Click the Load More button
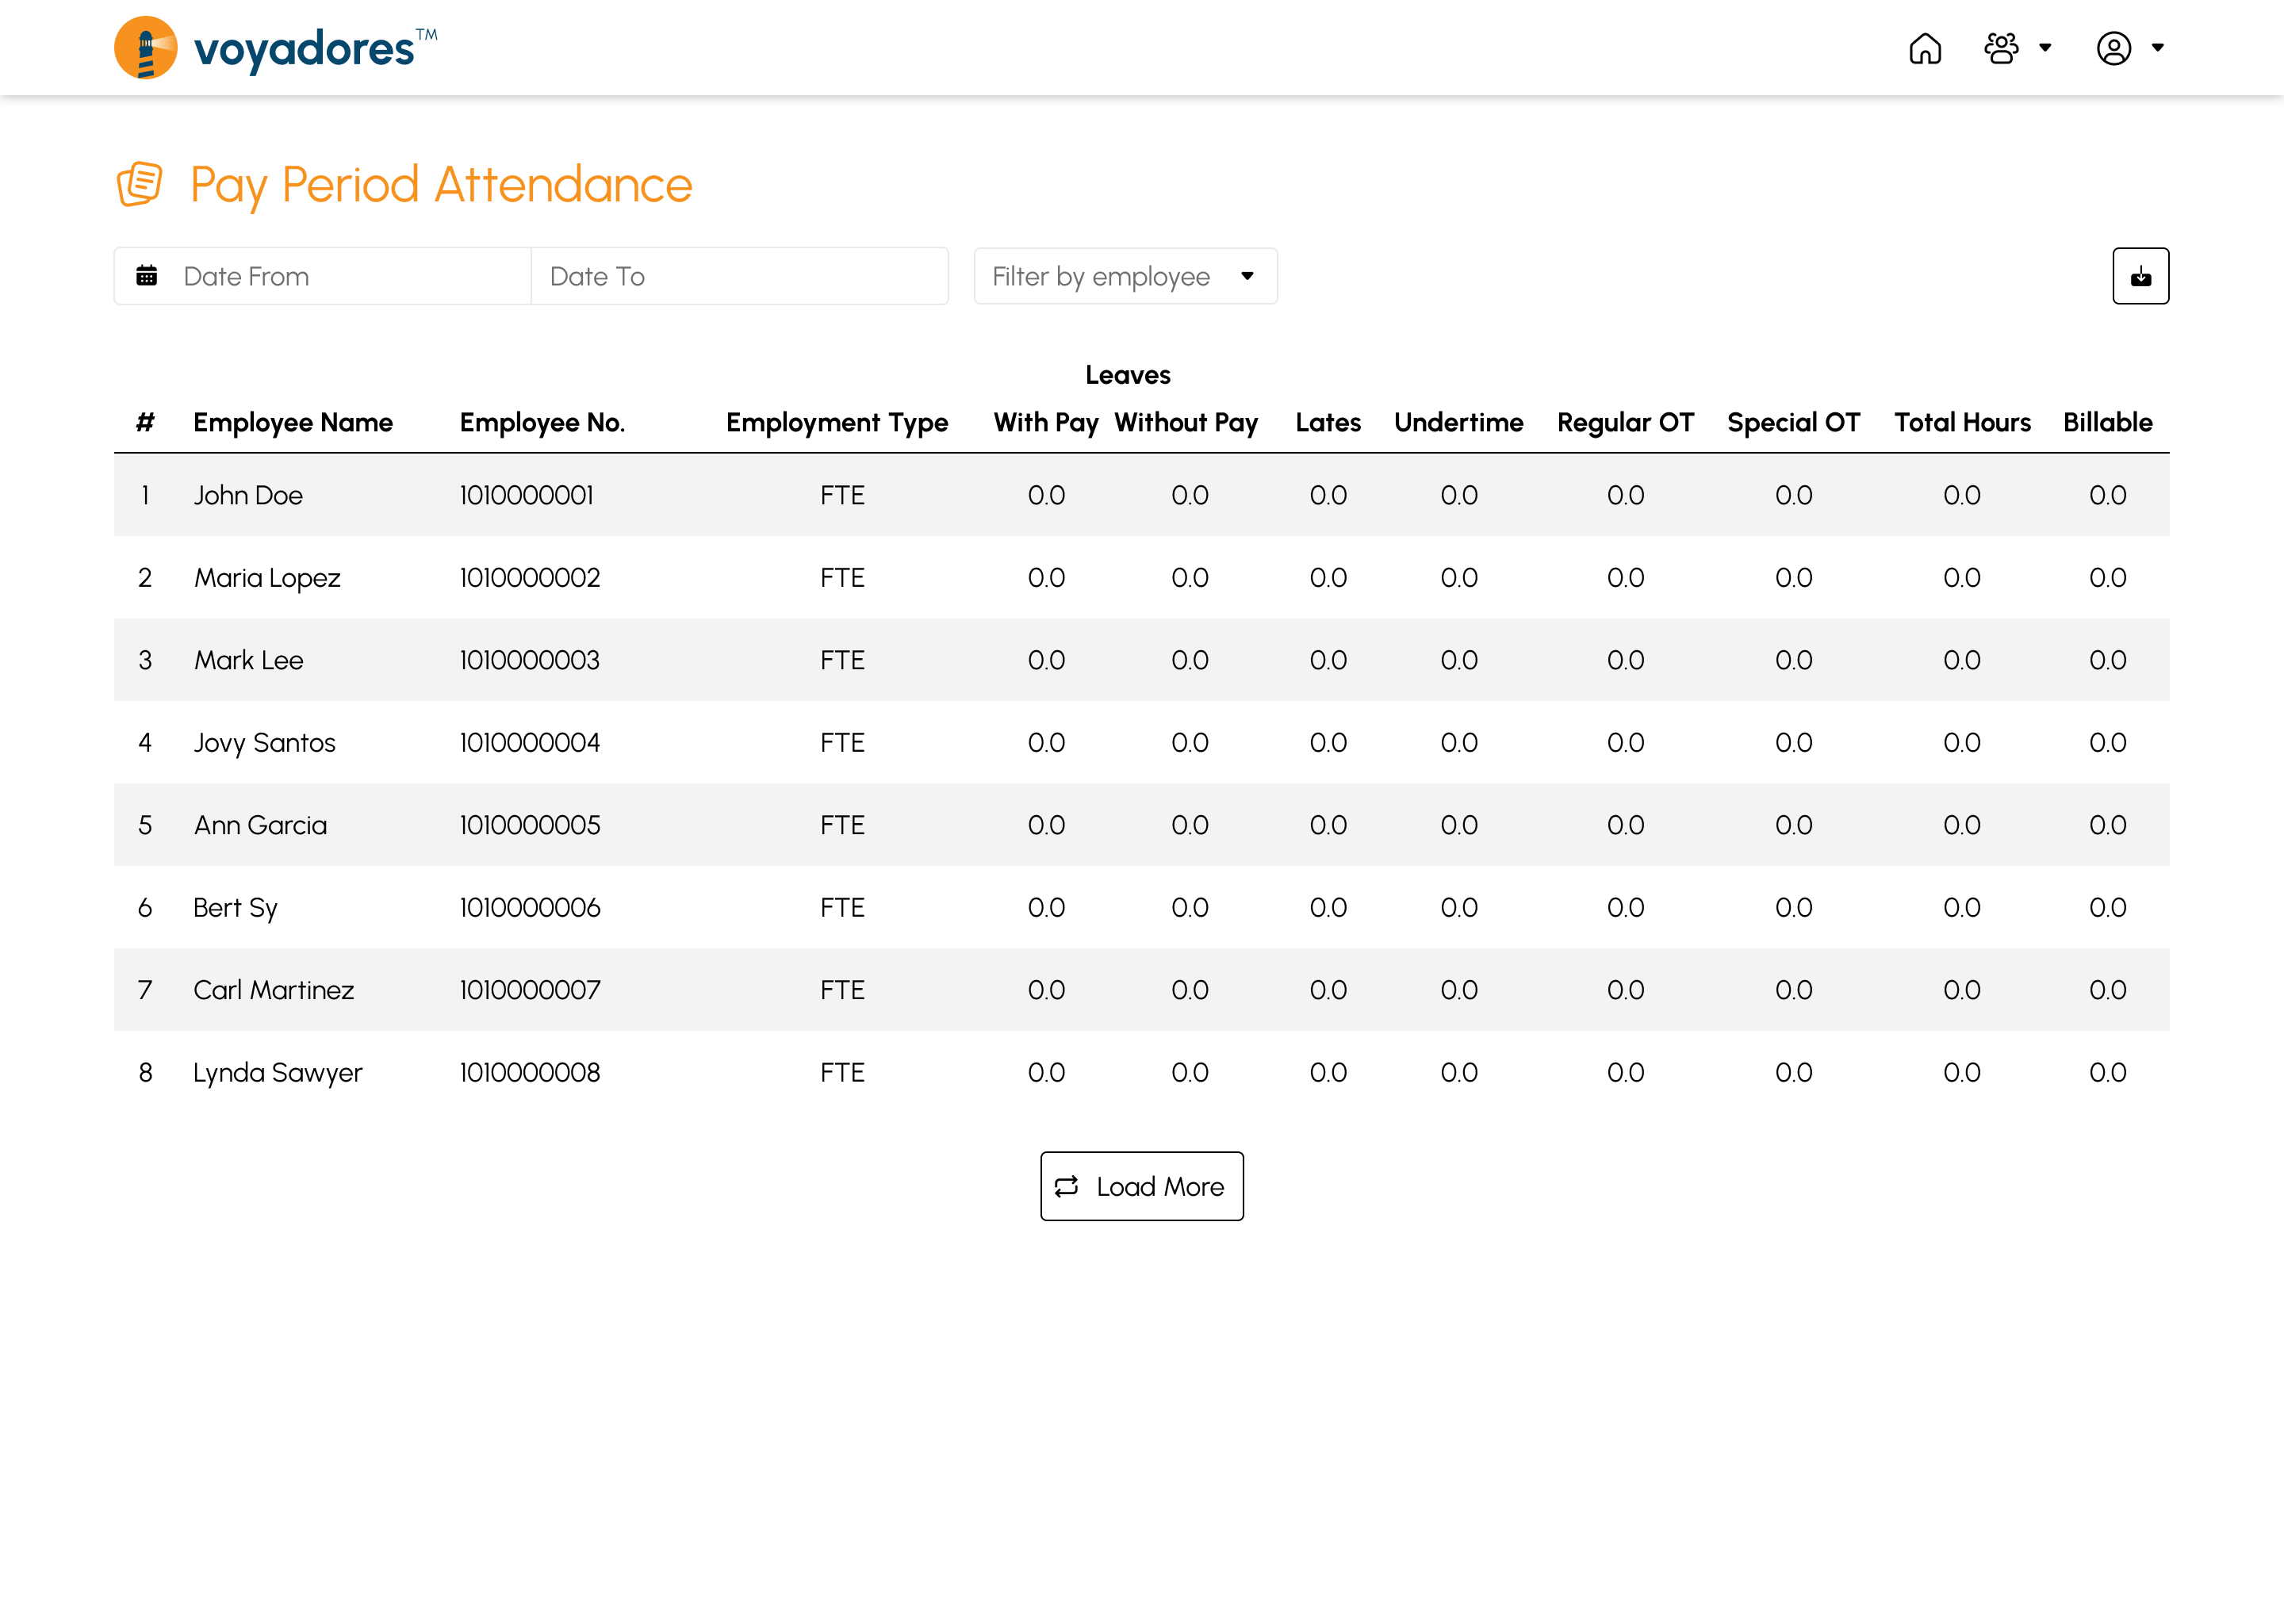2284x1624 pixels. (1141, 1186)
